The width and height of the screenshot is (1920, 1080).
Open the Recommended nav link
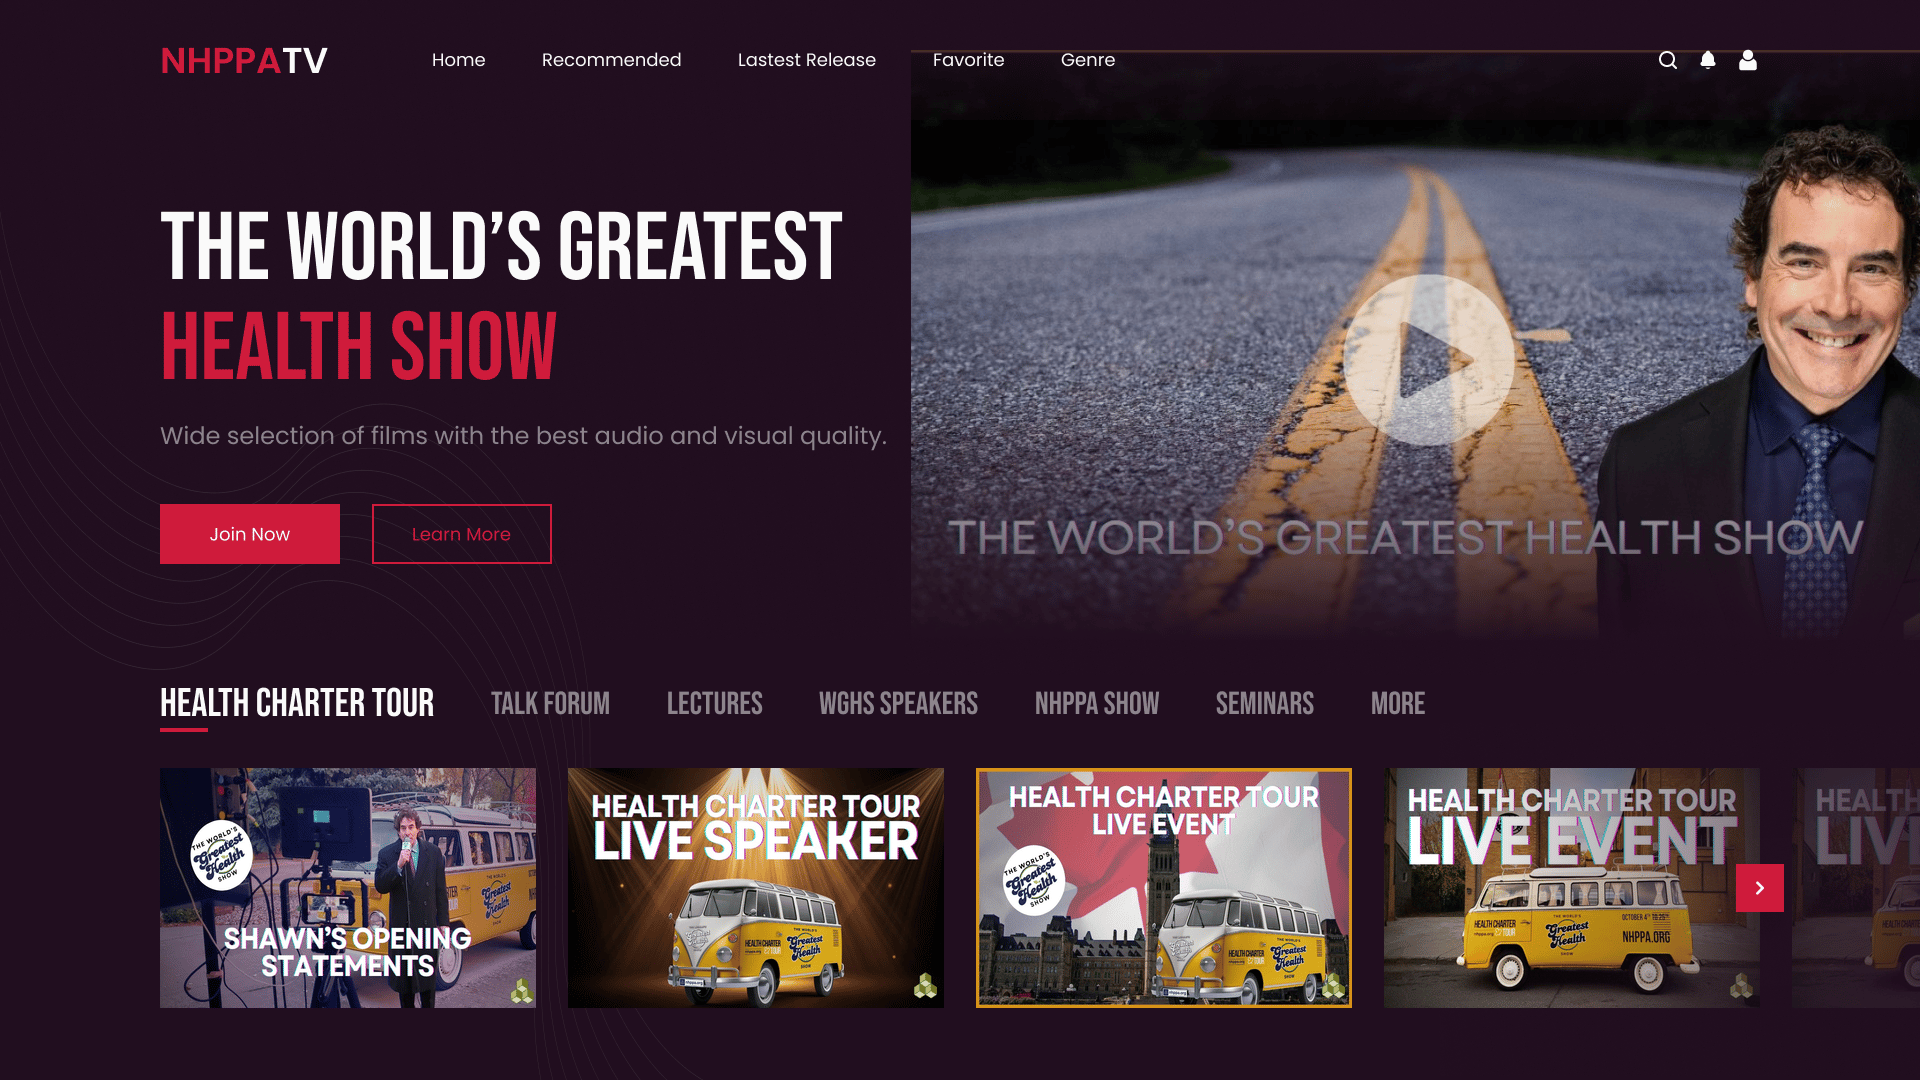(x=611, y=60)
